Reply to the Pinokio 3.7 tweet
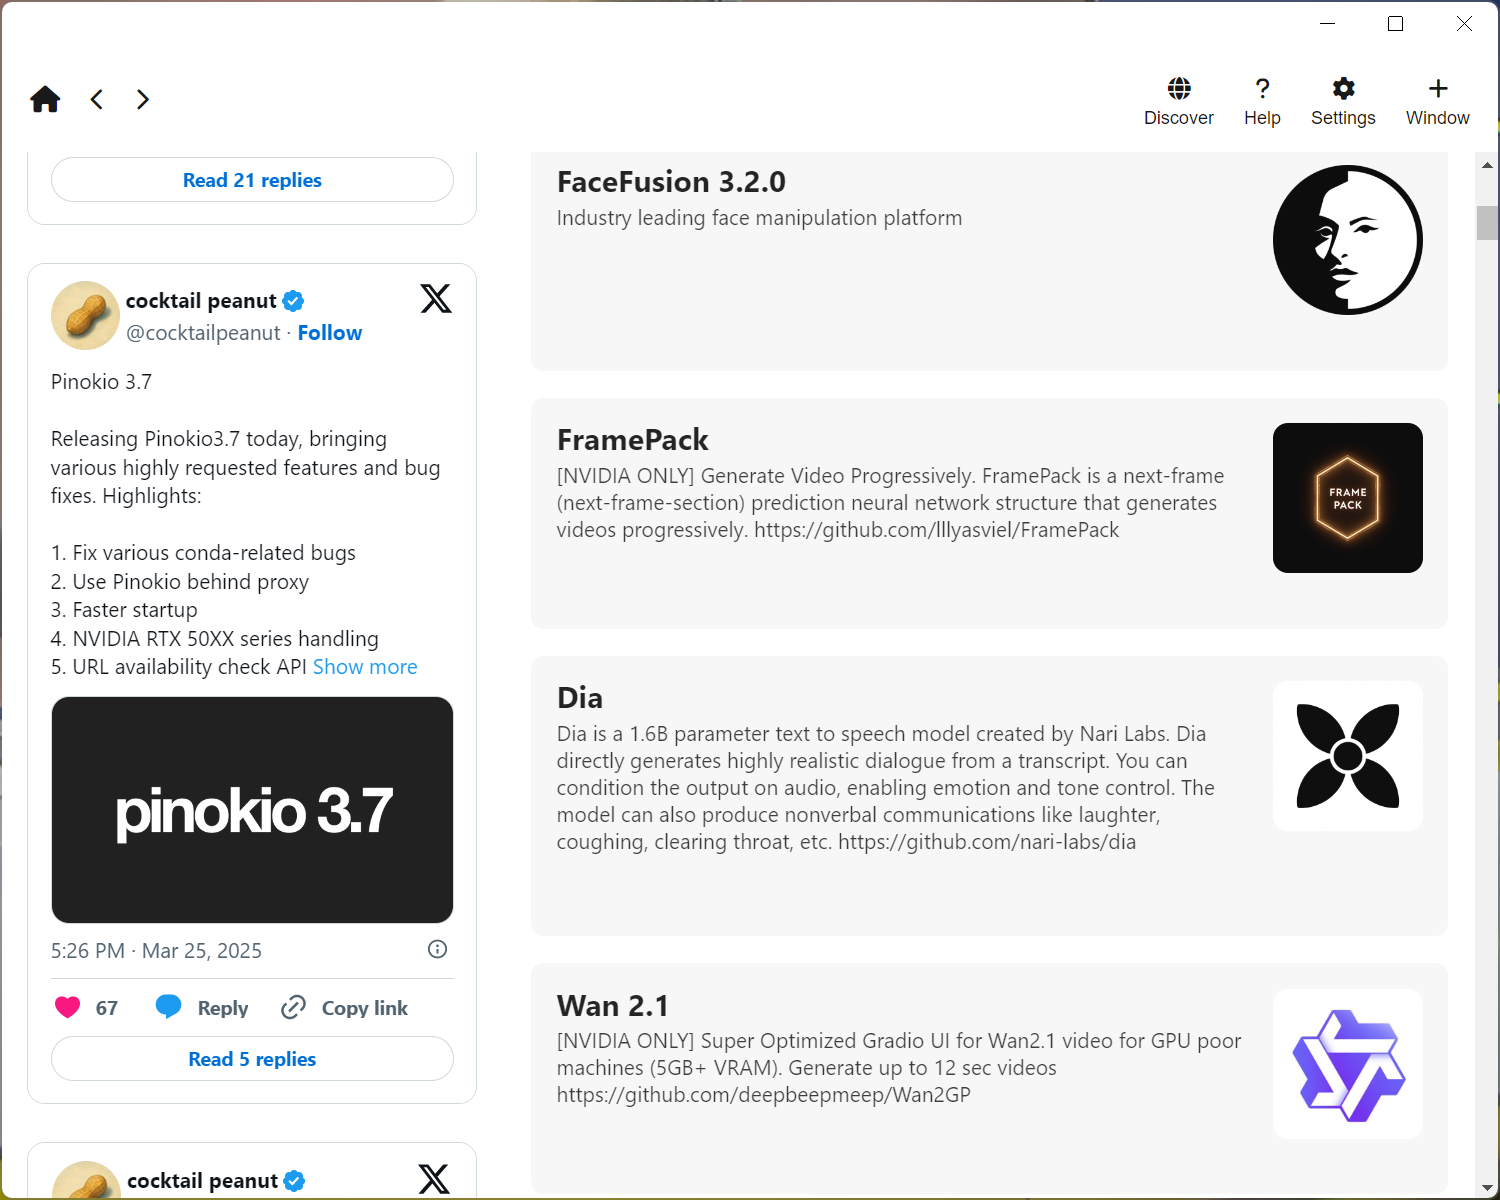Screen dimensions: 1500x1200 click(203, 1008)
